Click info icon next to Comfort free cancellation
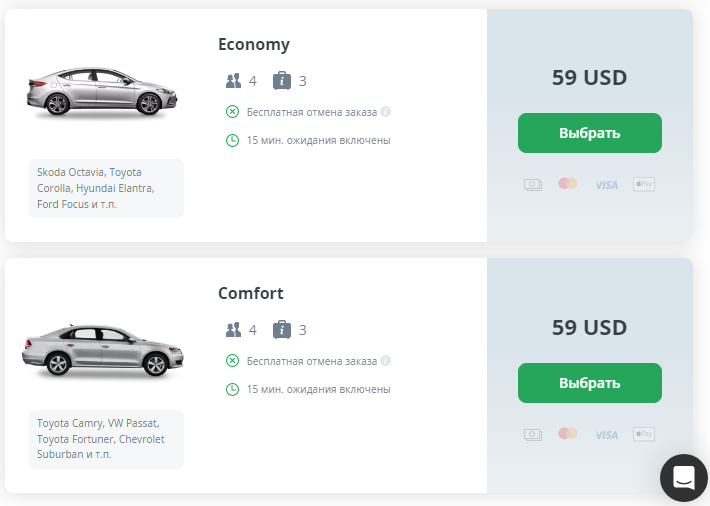 click(x=386, y=360)
